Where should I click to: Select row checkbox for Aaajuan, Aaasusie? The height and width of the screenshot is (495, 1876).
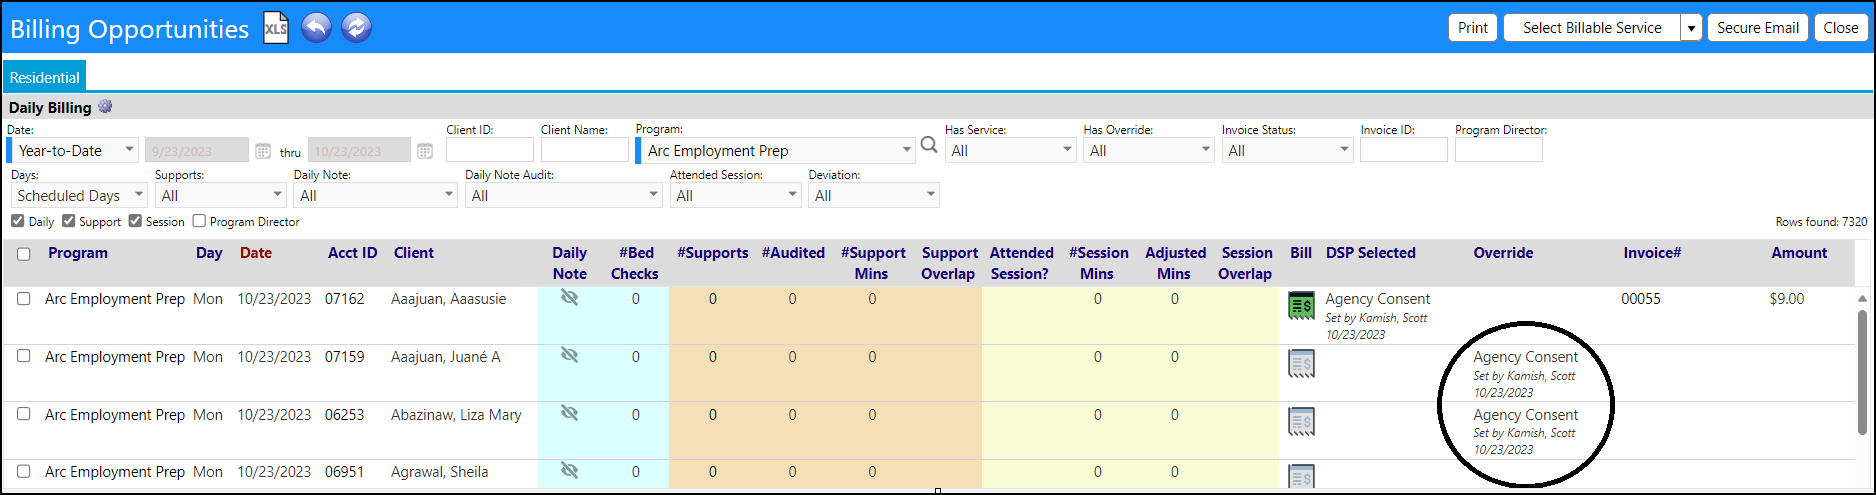pyautogui.click(x=24, y=299)
